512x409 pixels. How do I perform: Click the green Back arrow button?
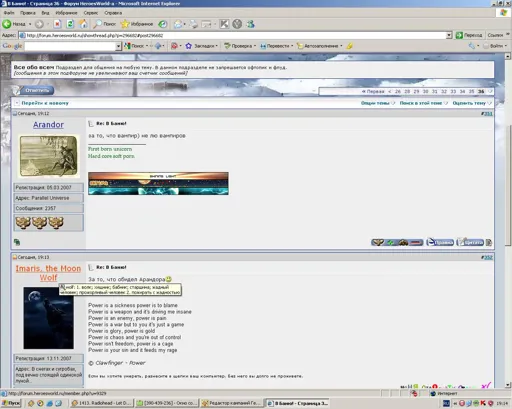[x=7, y=24]
